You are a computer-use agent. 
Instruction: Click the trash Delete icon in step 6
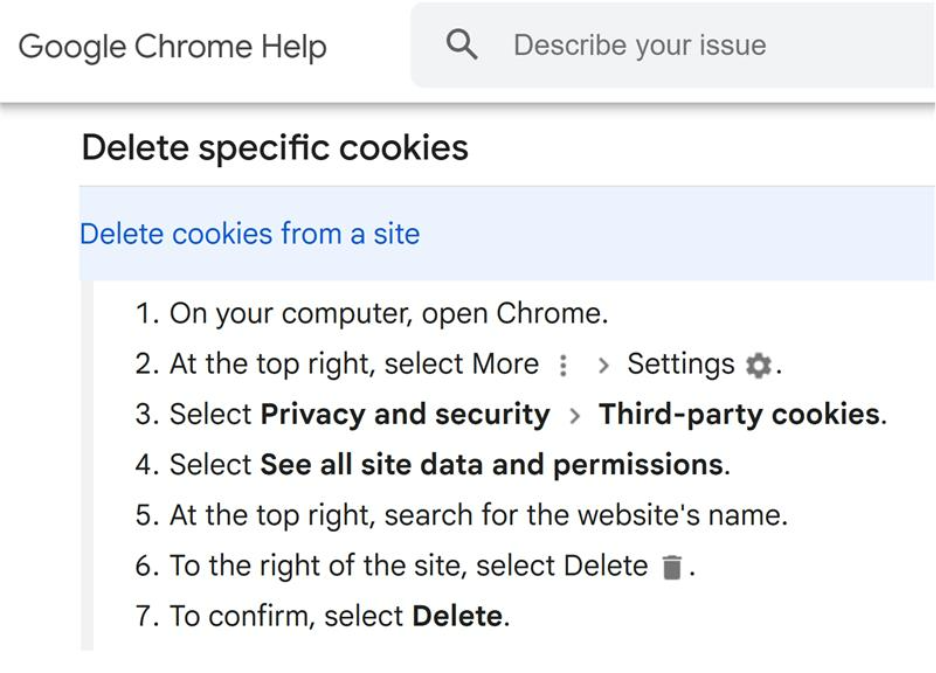[672, 567]
